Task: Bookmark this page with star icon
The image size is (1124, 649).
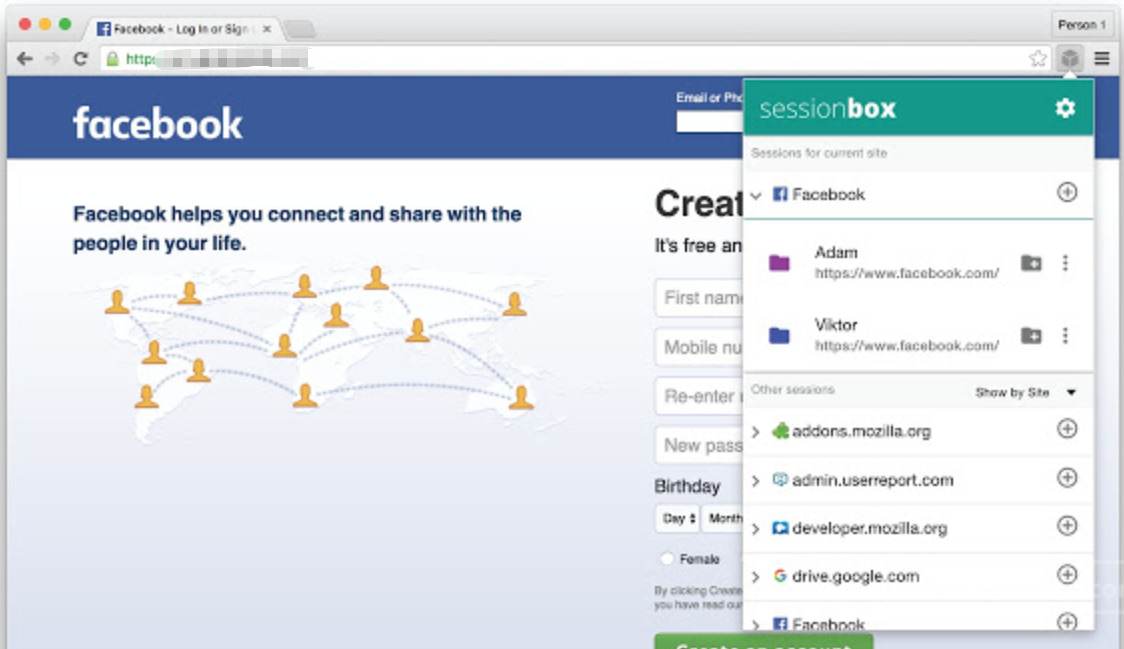Action: (1037, 58)
